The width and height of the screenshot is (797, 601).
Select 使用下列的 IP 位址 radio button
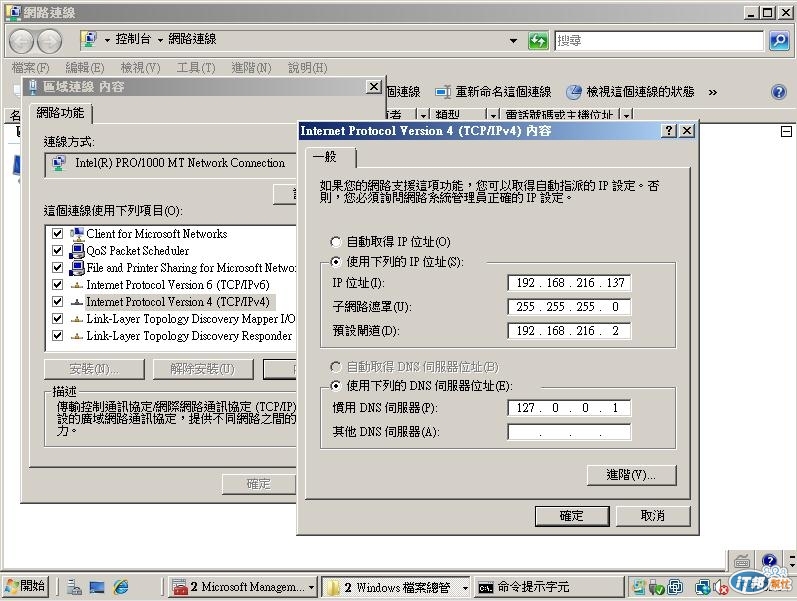point(335,262)
